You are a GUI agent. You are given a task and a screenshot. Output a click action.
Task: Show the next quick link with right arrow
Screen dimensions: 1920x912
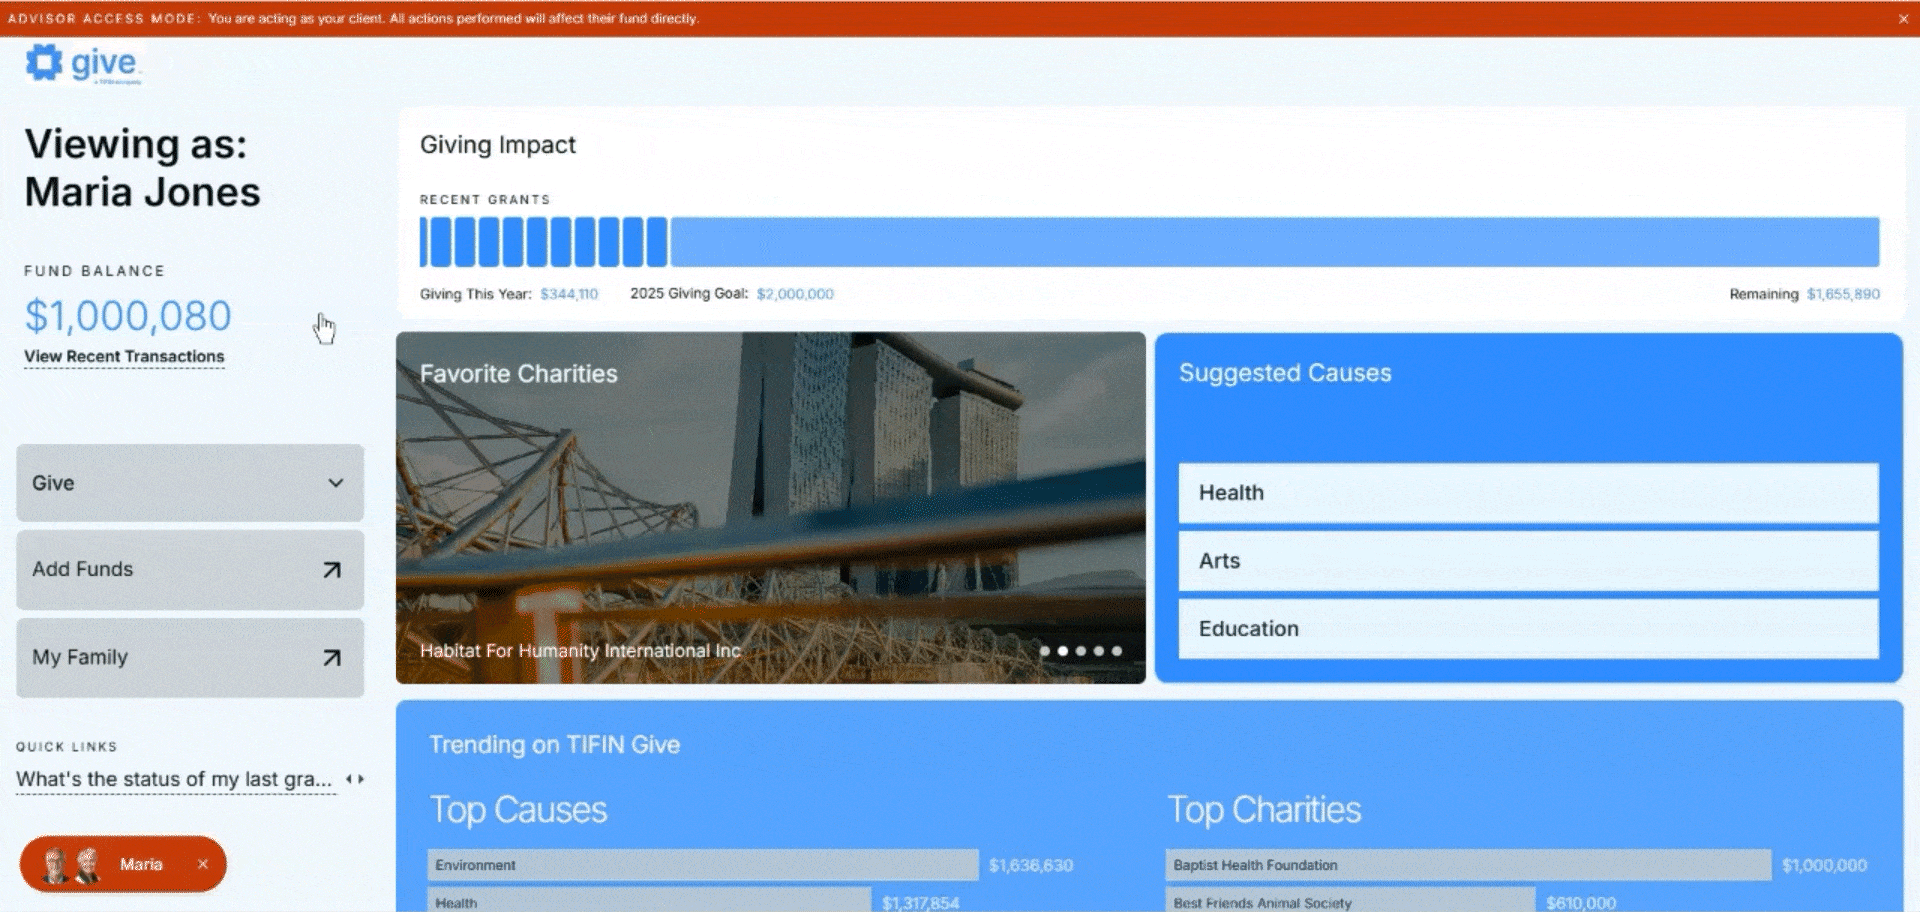point(361,779)
